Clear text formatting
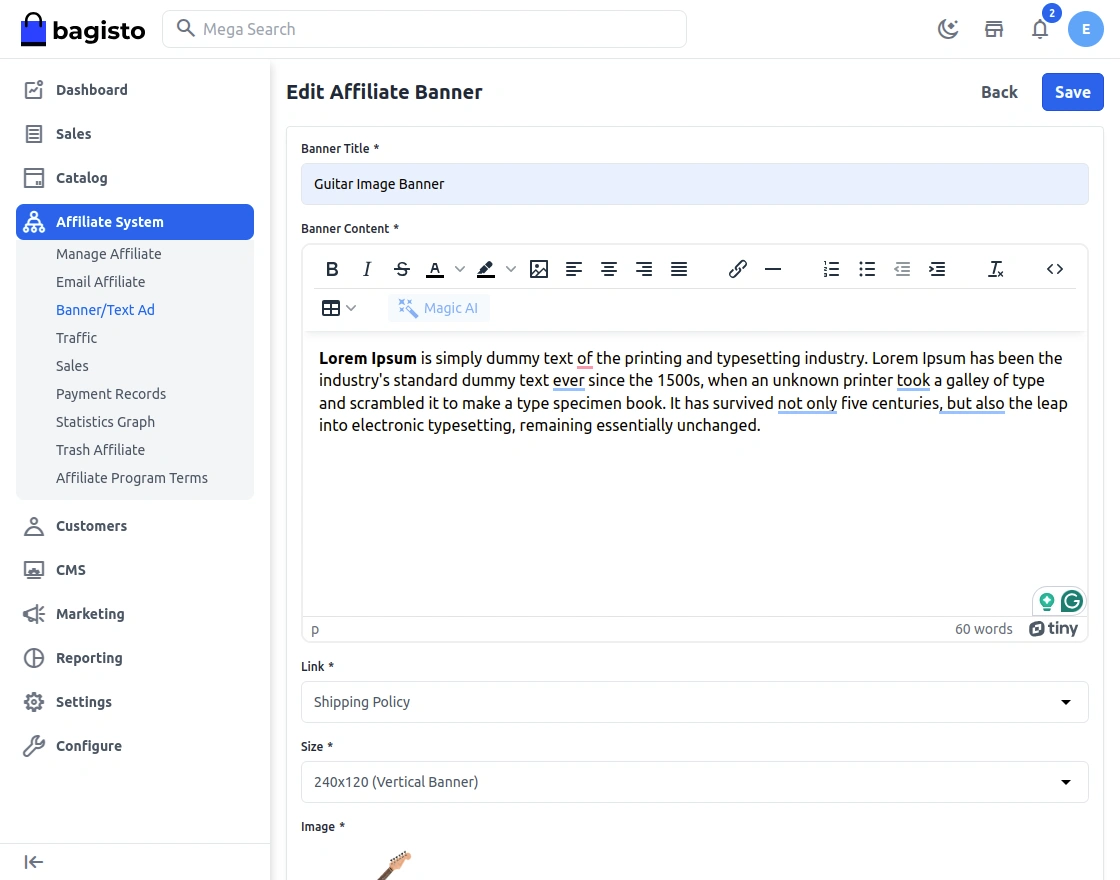Viewport: 1120px width, 880px height. (996, 269)
